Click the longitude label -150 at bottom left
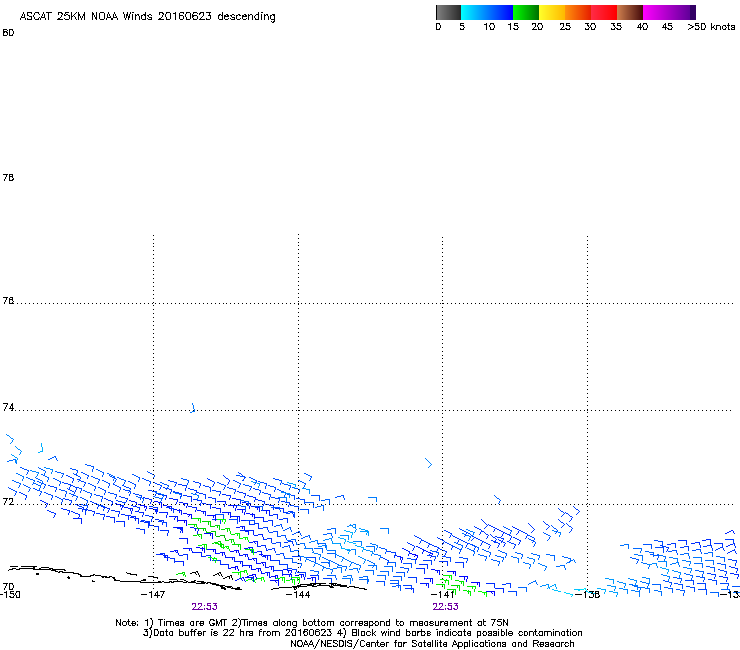Viewport: 740px width, 650px height. 10,595
